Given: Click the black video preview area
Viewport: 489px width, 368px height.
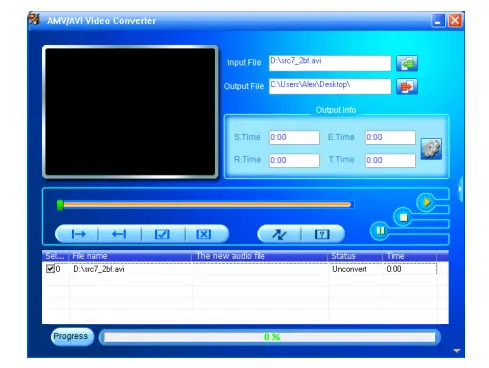Looking at the screenshot, I should (130, 112).
